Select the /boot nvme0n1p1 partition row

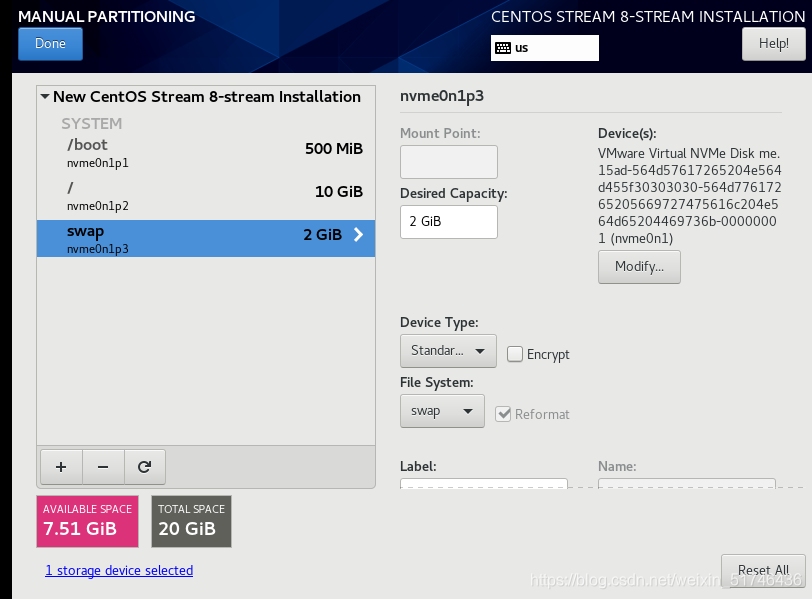(x=206, y=153)
